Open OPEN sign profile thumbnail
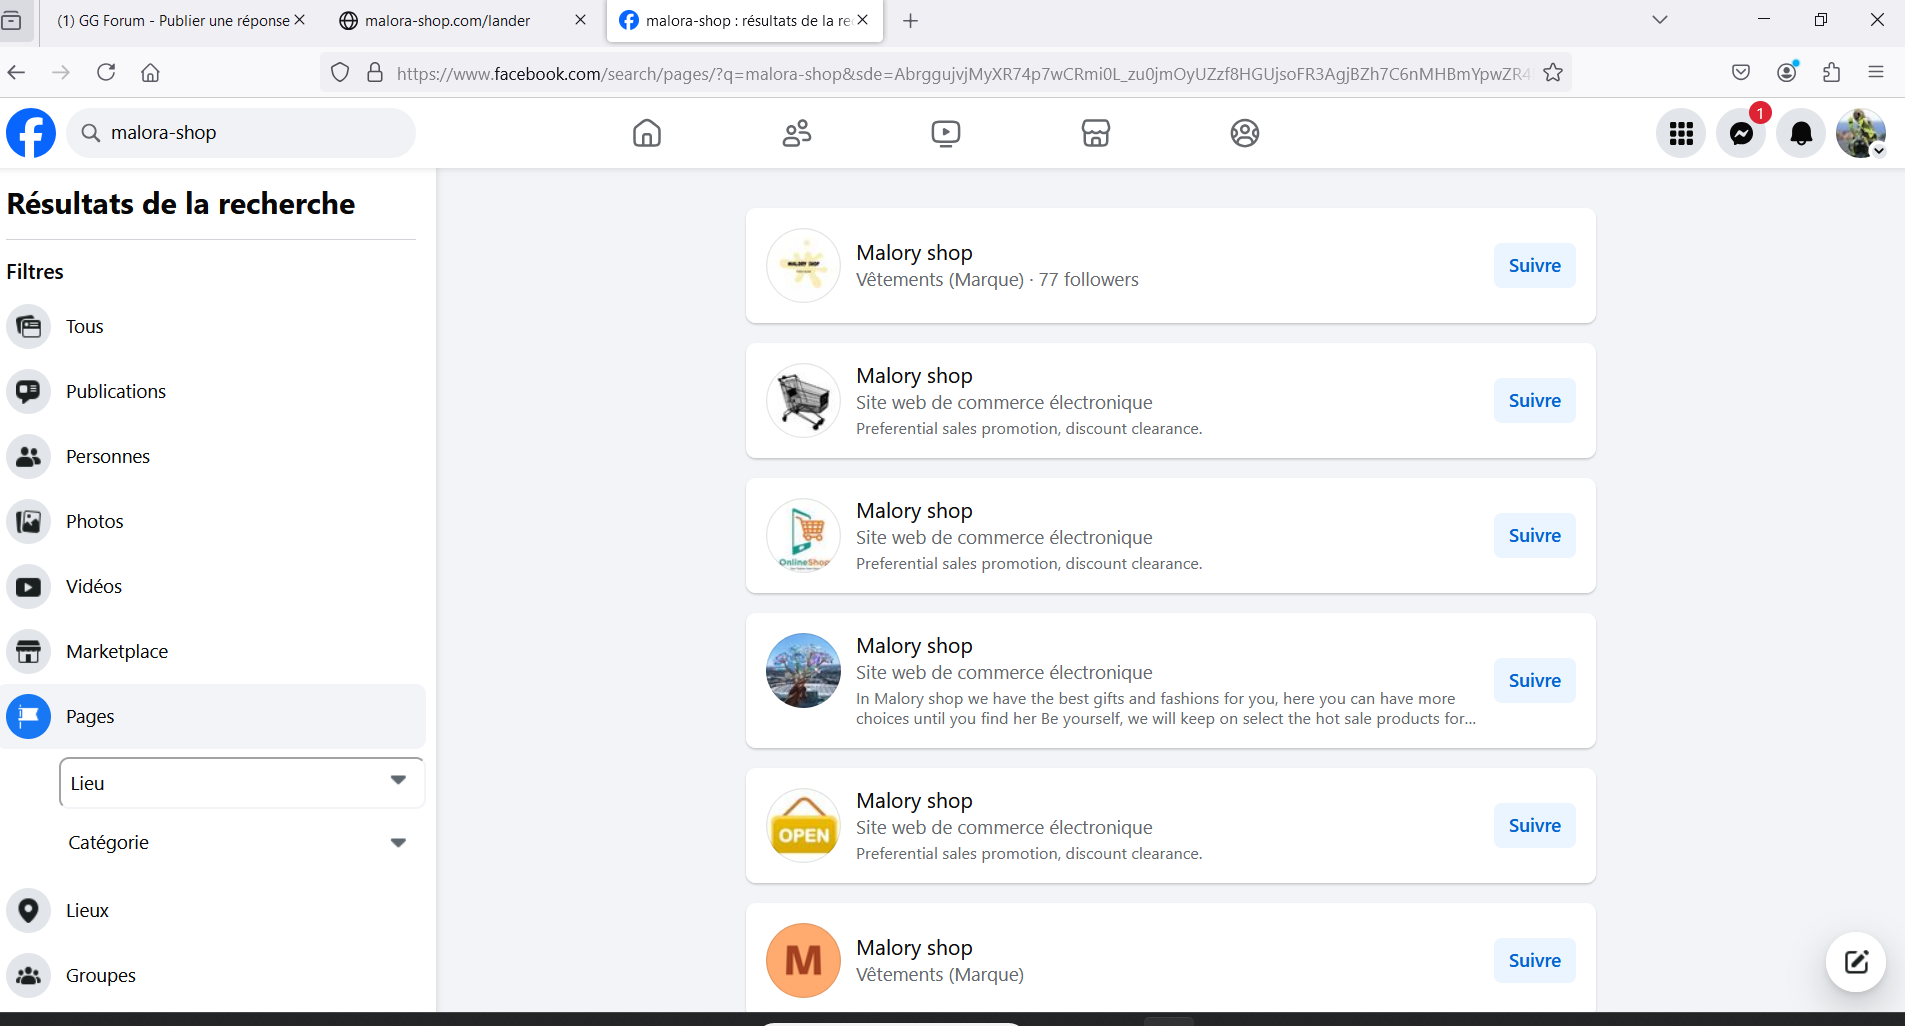The image size is (1905, 1026). tap(803, 826)
